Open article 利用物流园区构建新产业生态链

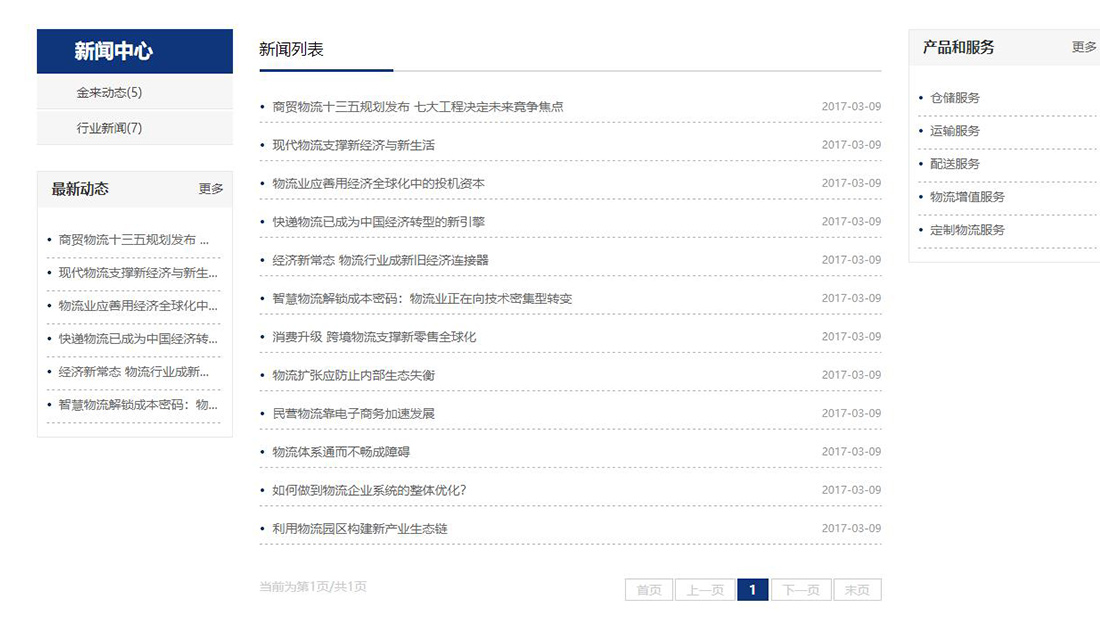pos(360,529)
